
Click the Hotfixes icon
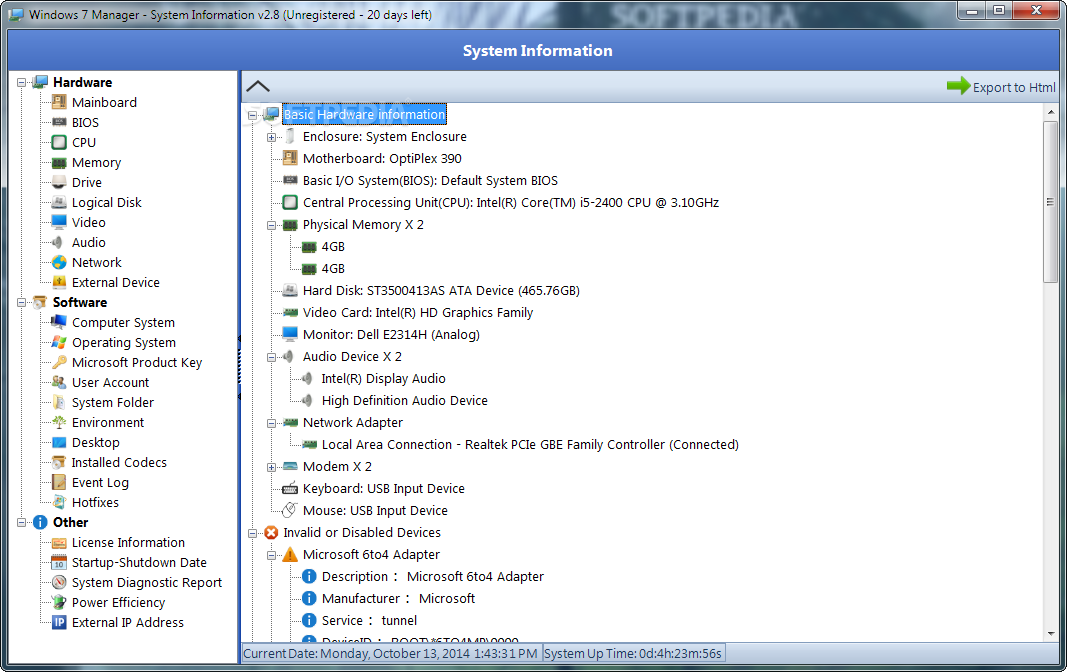(59, 503)
